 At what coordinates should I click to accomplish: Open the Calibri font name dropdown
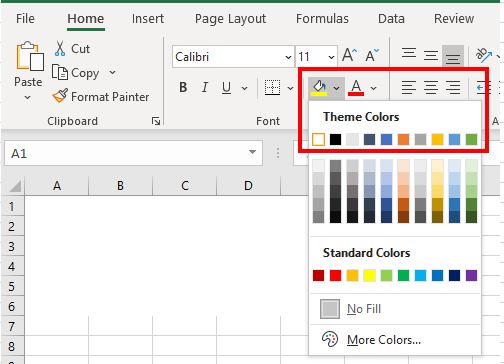click(288, 57)
